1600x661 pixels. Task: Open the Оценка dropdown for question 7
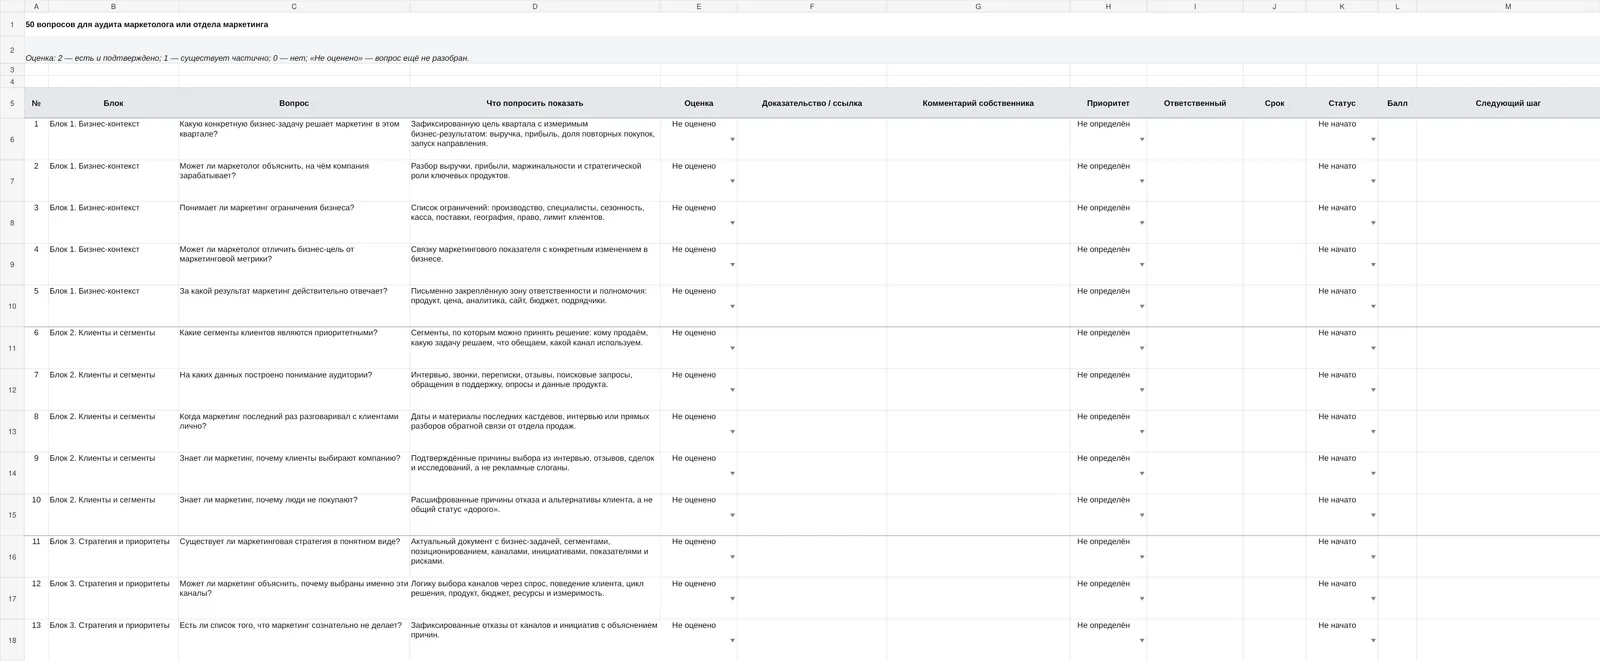[732, 390]
